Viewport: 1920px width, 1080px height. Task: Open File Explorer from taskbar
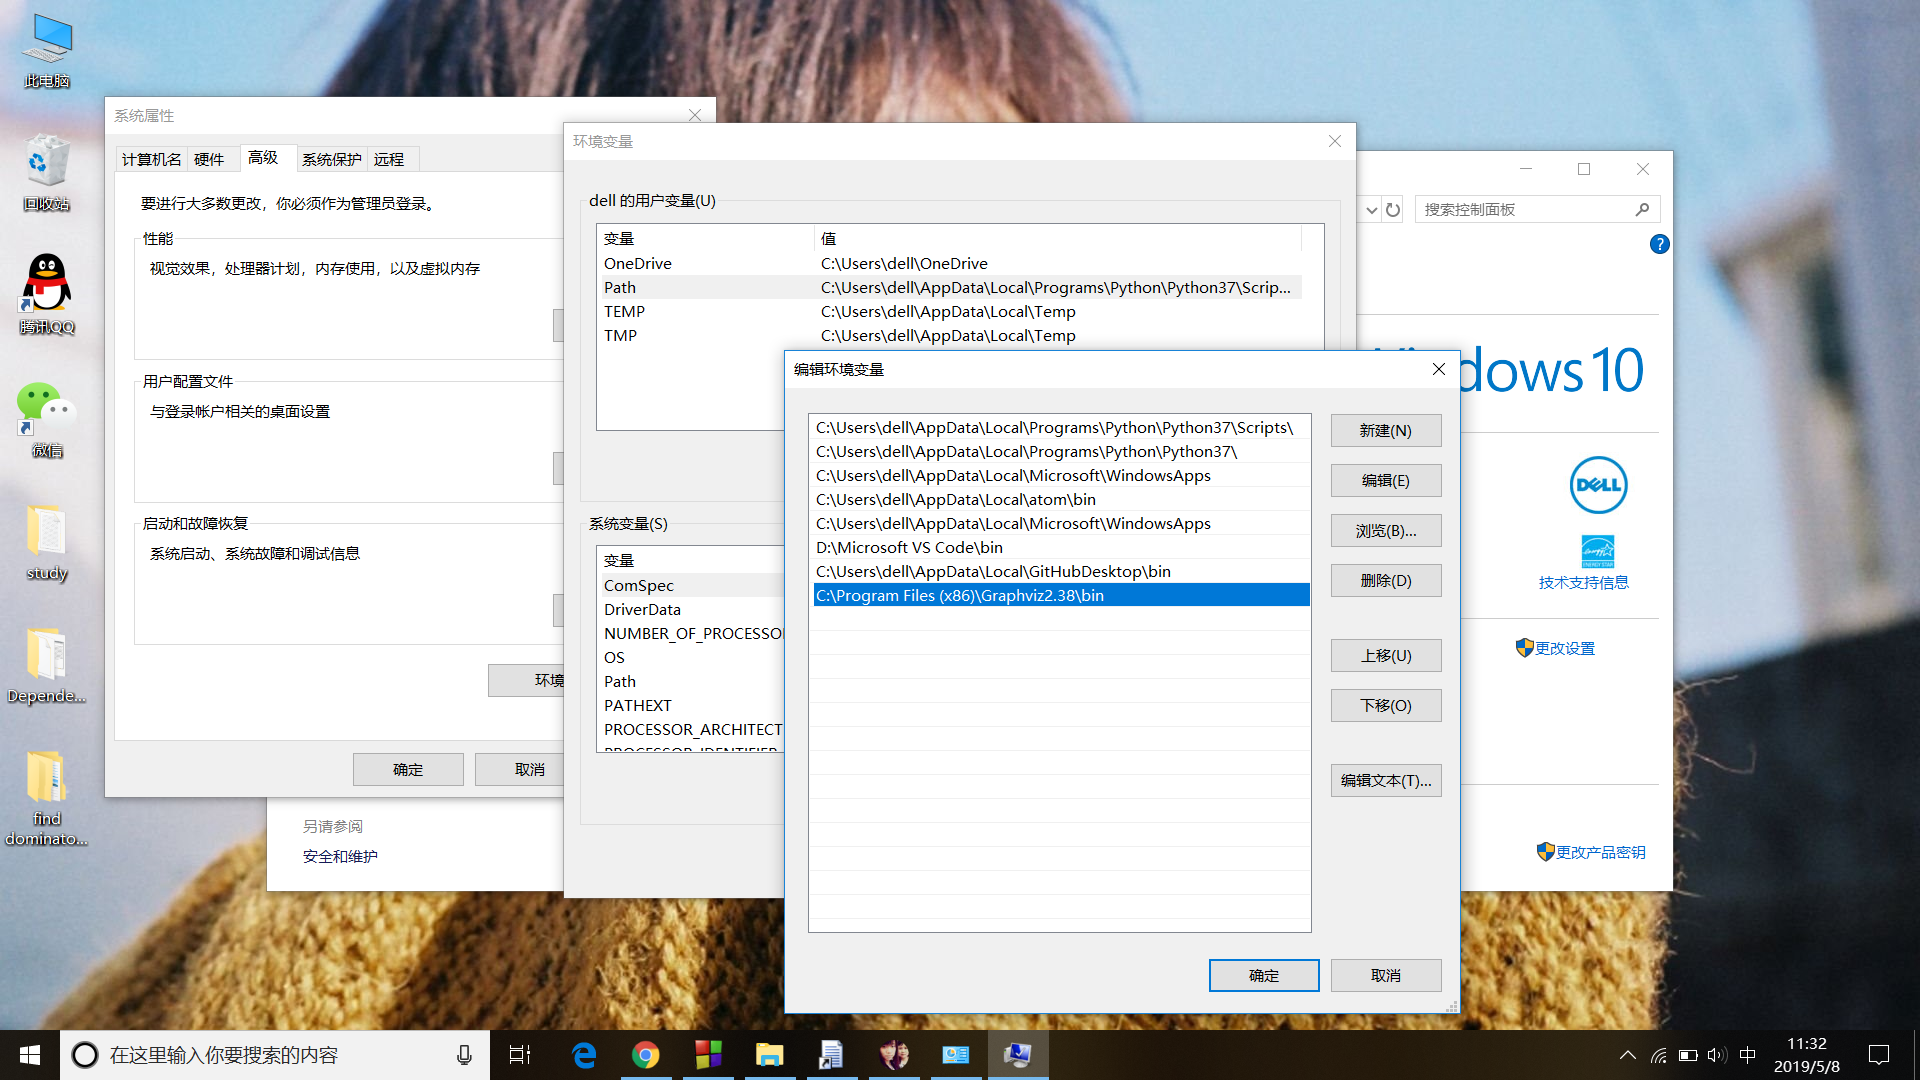pyautogui.click(x=769, y=1055)
